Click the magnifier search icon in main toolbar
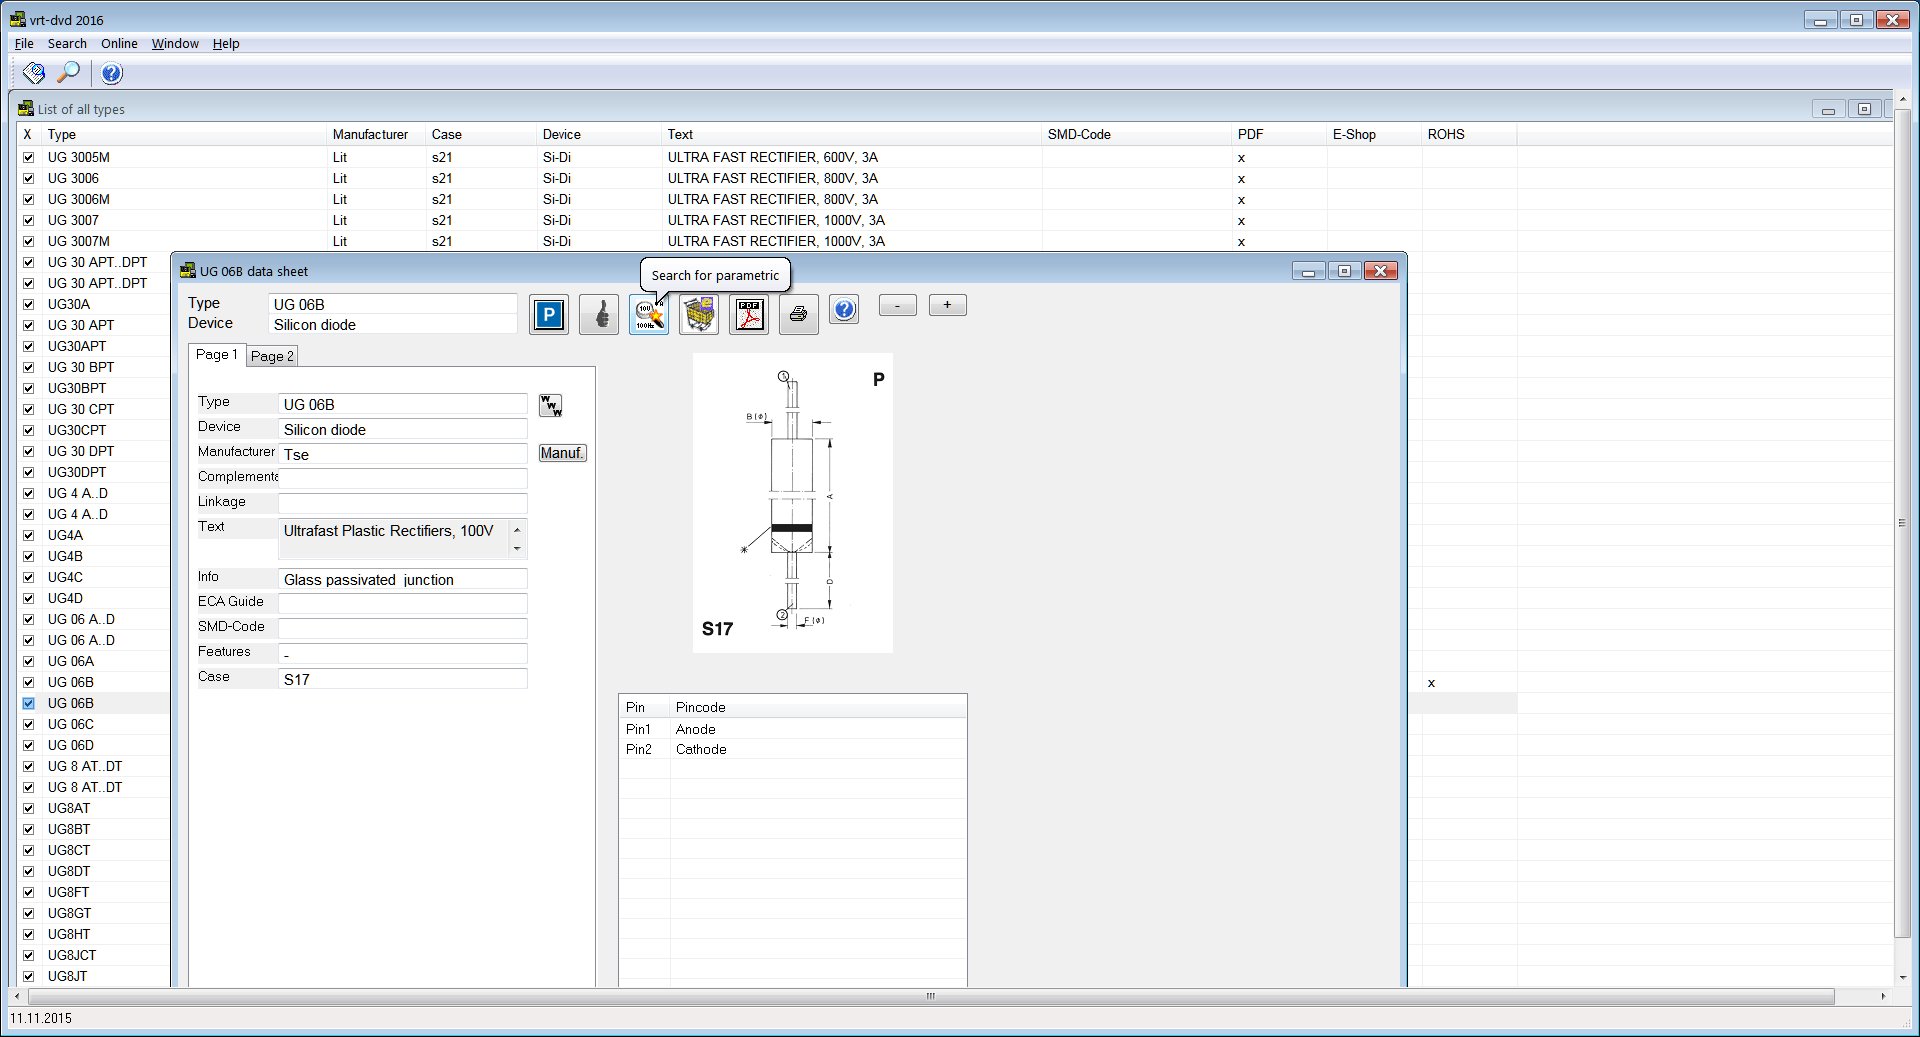Image resolution: width=1920 pixels, height=1037 pixels. pos(68,73)
